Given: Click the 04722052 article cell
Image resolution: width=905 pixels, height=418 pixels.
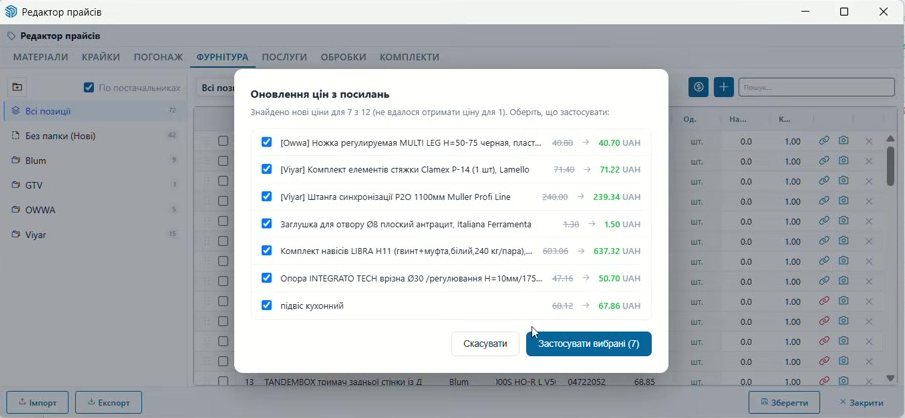Looking at the screenshot, I should pos(584,382).
